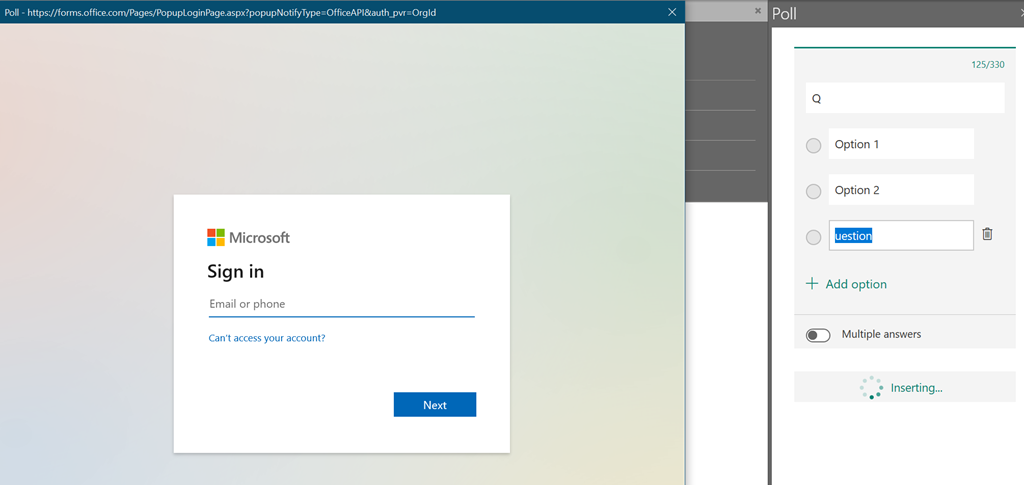Select the radio button beside 'uestion' field
Screen dimensions: 1024x485
coord(813,237)
